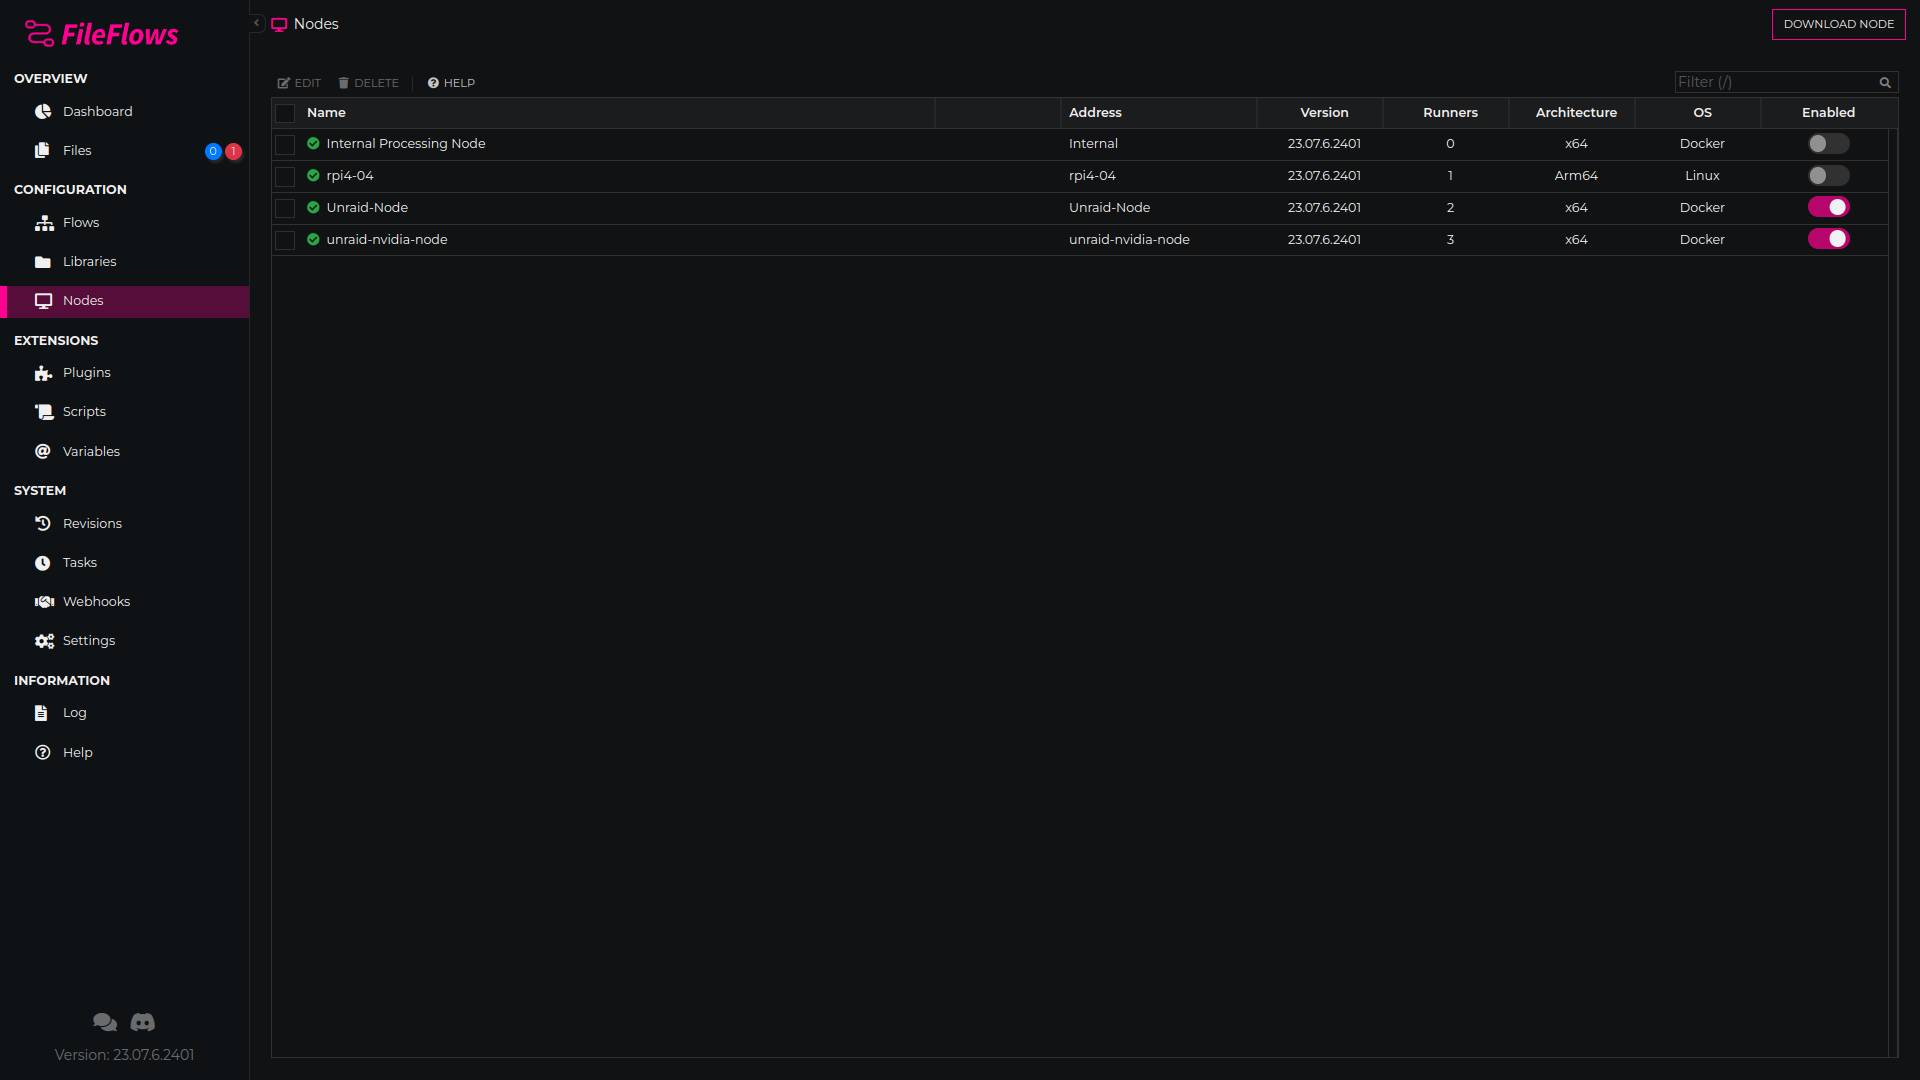Check the Unraid-Node row checkbox
The width and height of the screenshot is (1920, 1080).
coord(285,209)
